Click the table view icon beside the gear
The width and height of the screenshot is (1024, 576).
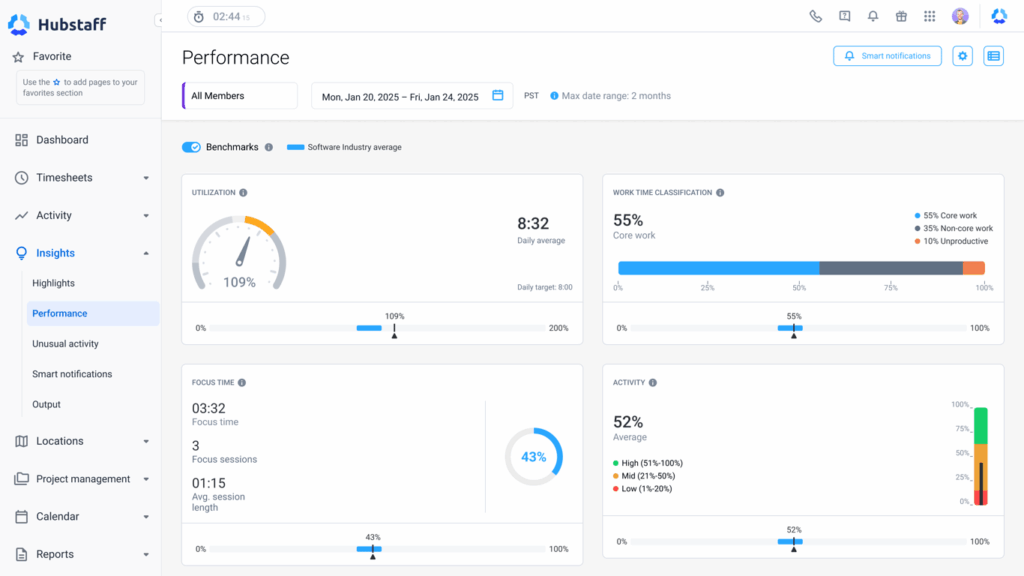pos(992,56)
